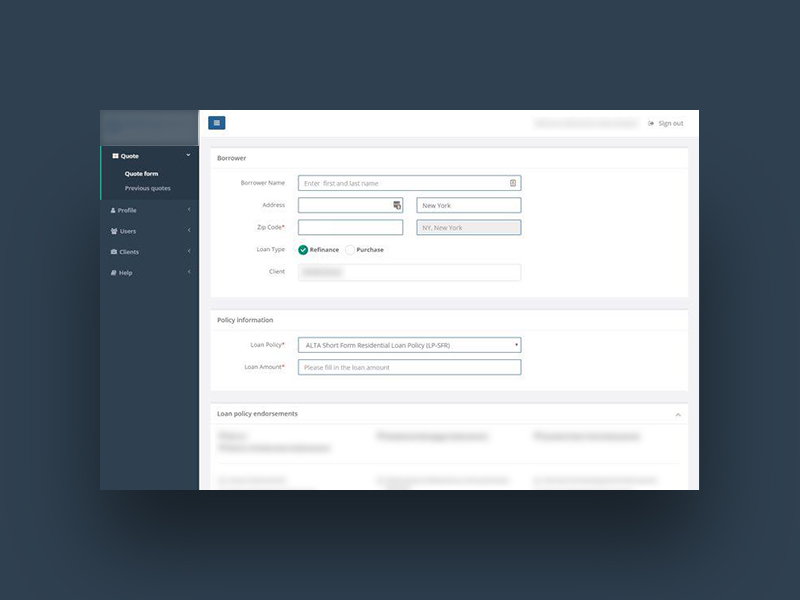Open the Loan Policy dropdown
800x600 pixels.
point(409,345)
